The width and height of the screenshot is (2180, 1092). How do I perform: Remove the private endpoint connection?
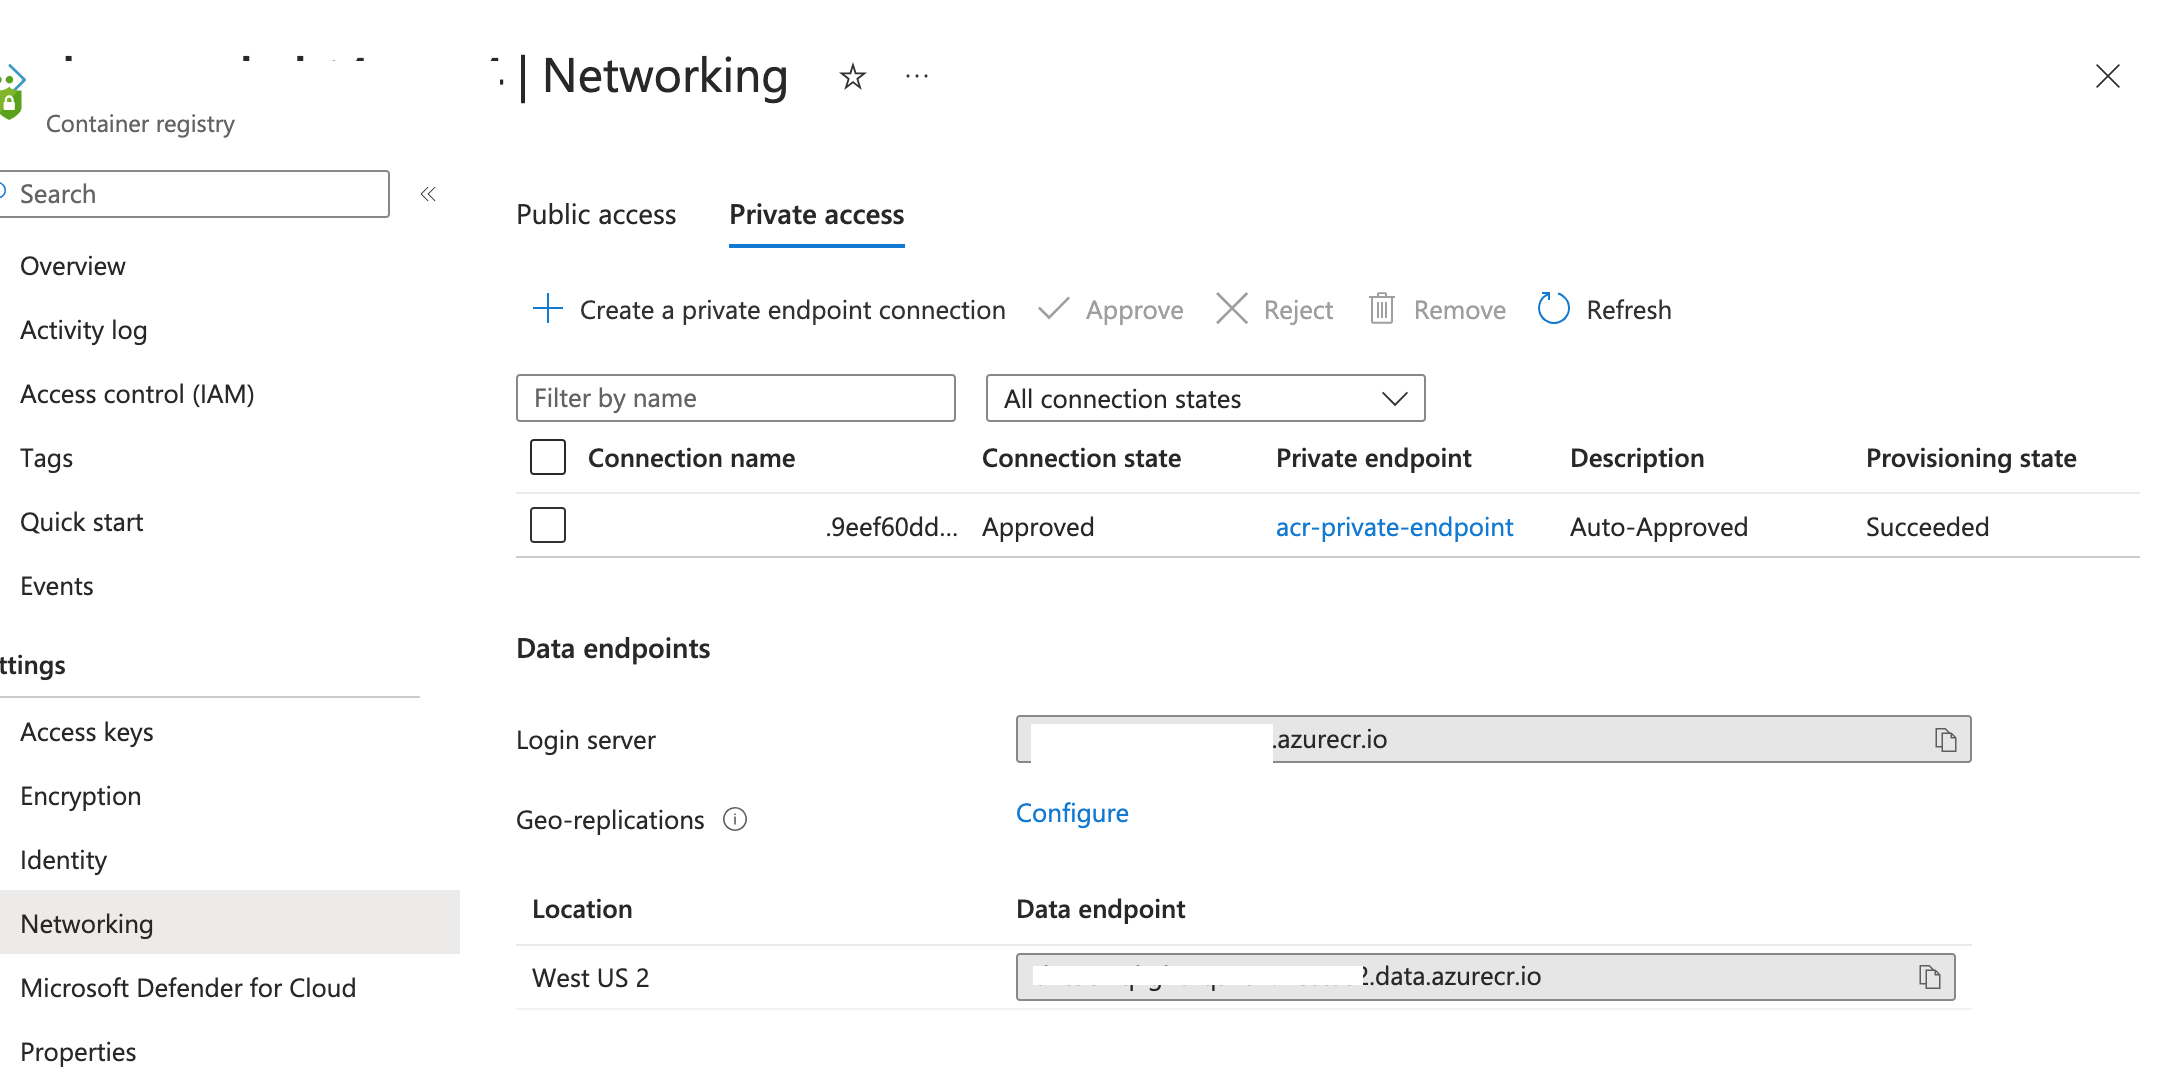pos(1437,309)
